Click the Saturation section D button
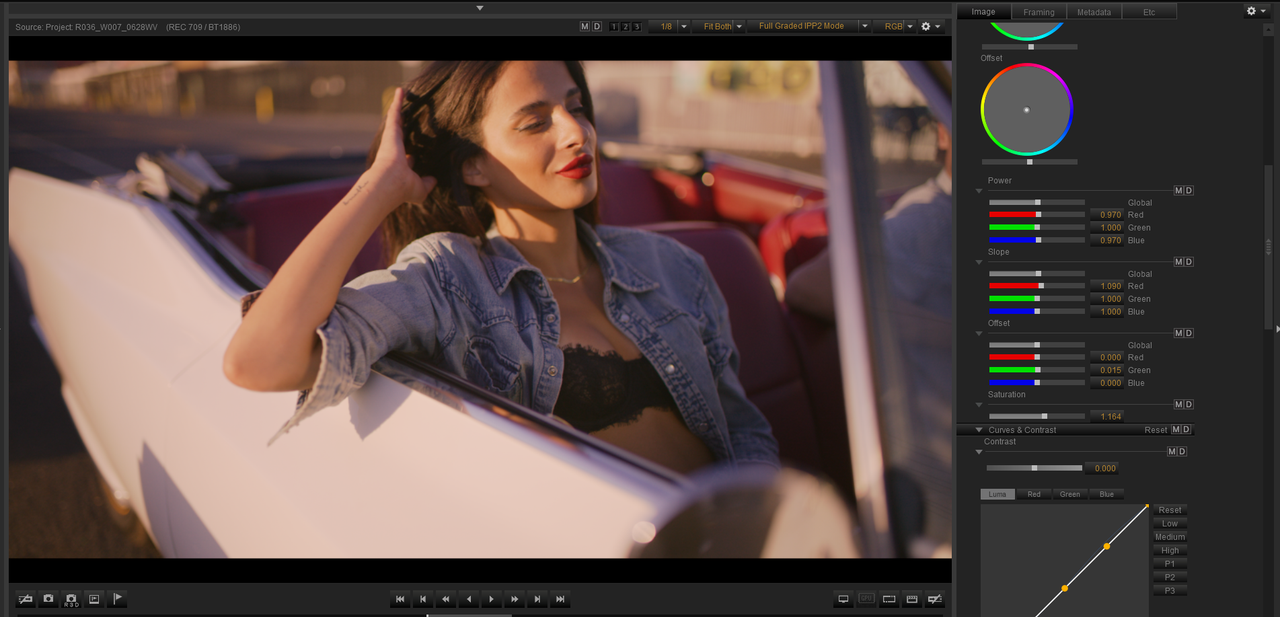 click(x=1189, y=404)
